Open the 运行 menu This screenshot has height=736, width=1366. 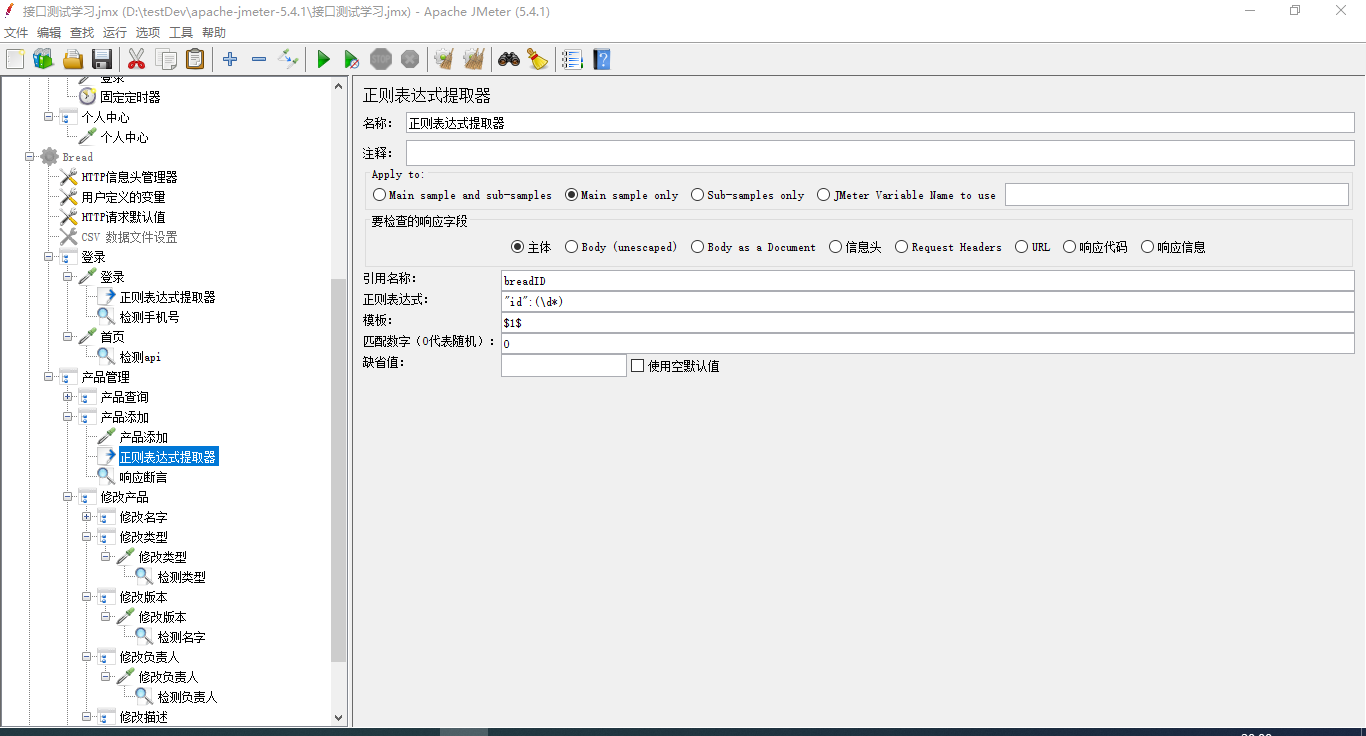115,32
